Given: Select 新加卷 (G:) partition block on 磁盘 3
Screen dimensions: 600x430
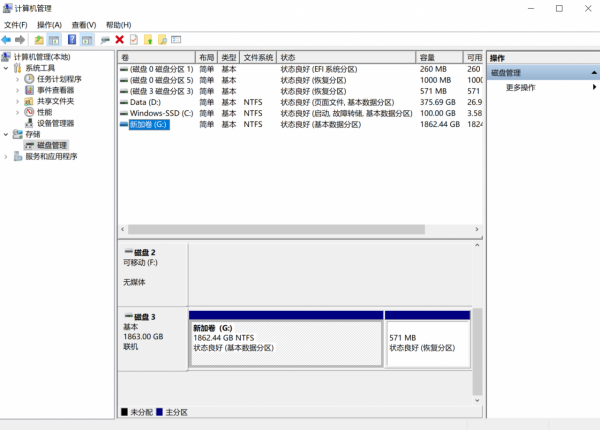Looking at the screenshot, I should tap(286, 339).
